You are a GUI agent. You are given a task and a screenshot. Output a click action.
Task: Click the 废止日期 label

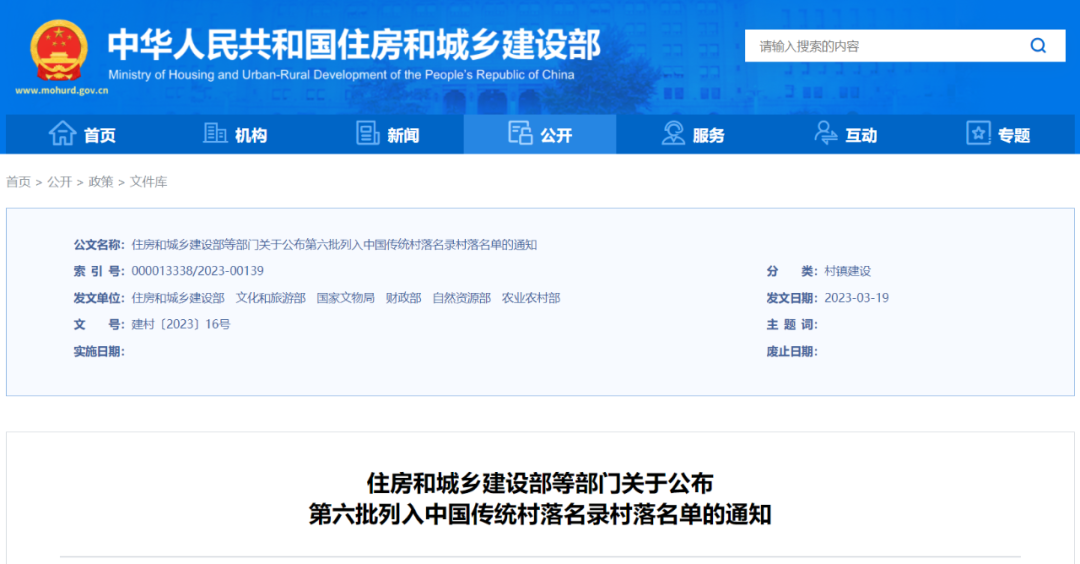792,351
